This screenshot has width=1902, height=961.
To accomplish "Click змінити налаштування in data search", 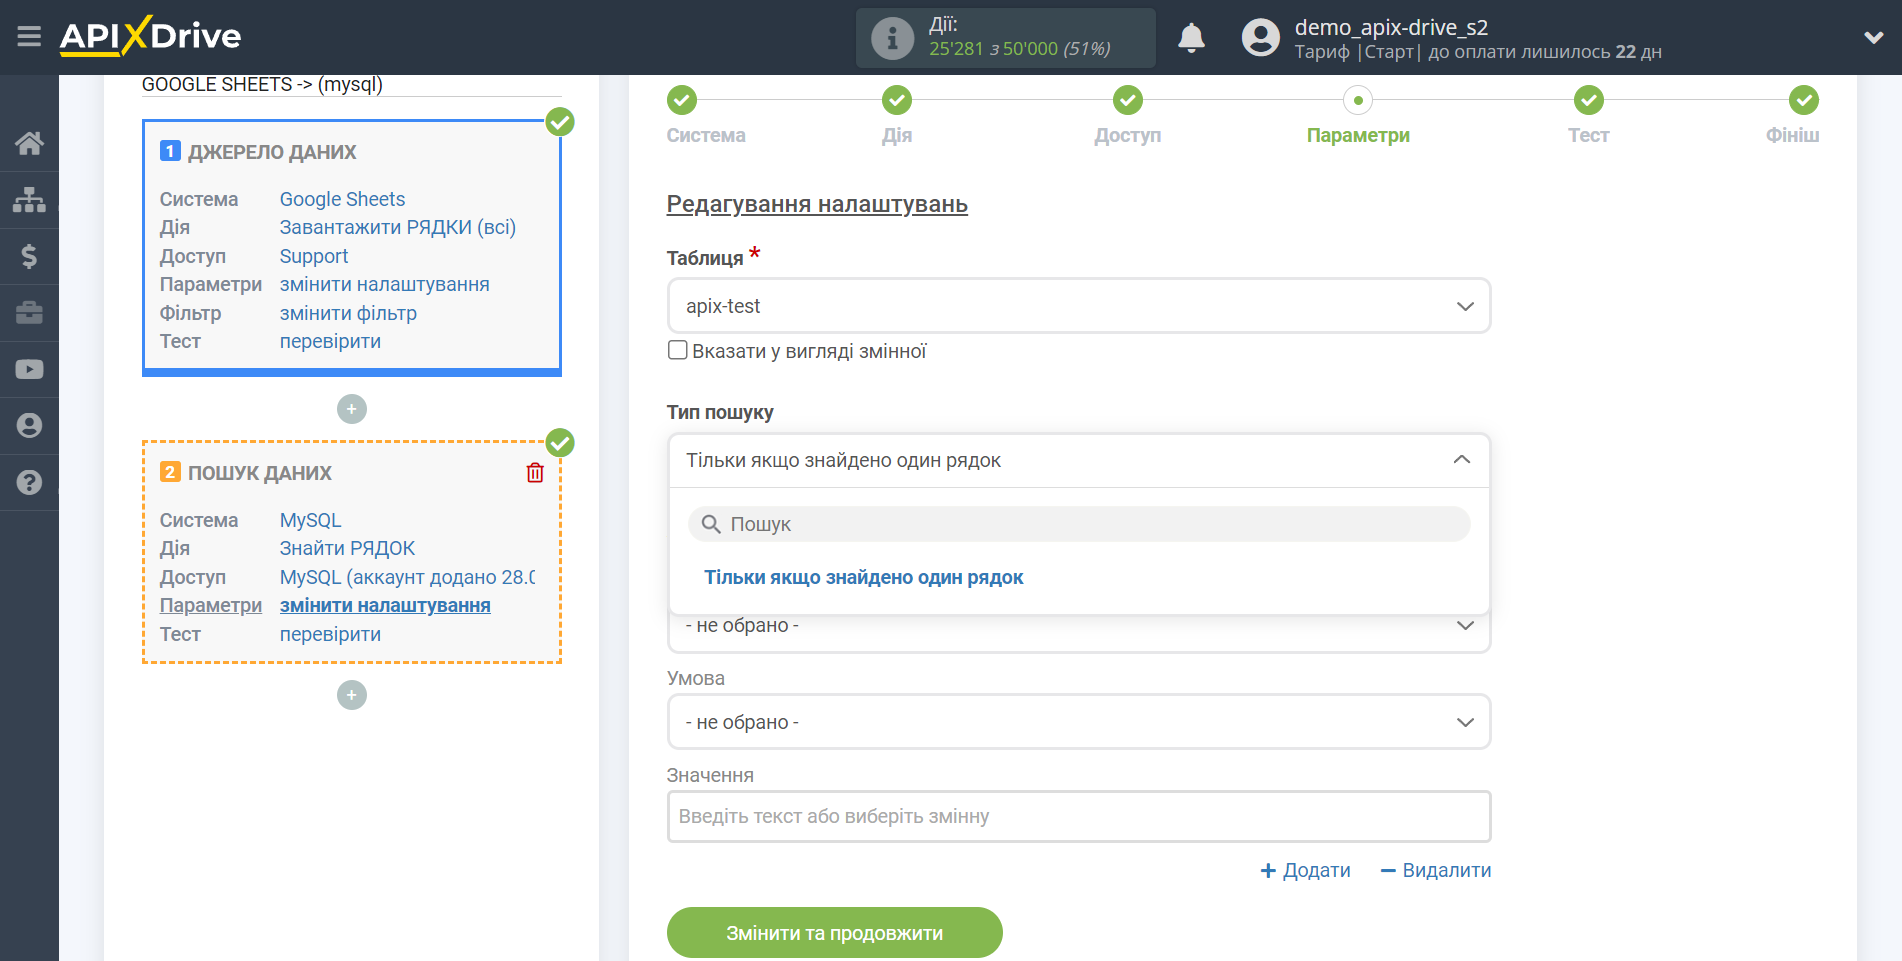I will click(x=385, y=605).
